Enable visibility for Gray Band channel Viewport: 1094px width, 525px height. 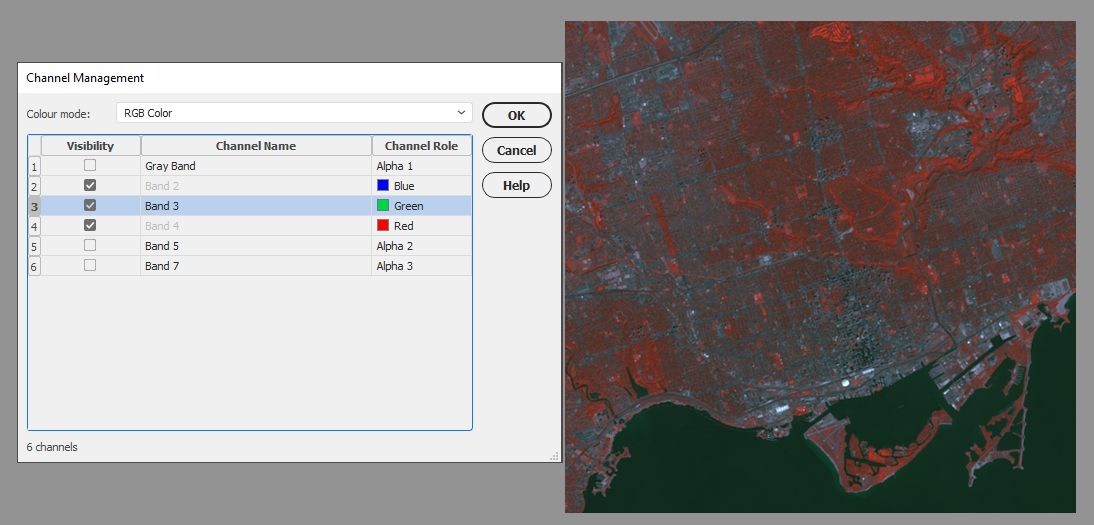(x=90, y=165)
